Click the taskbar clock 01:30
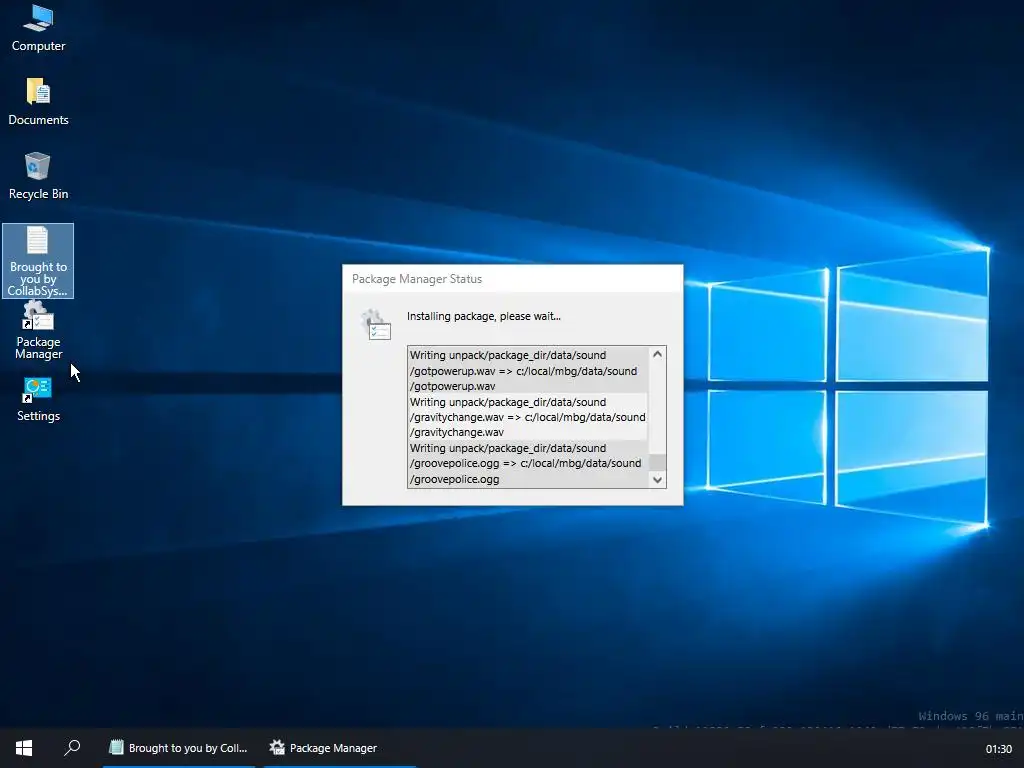Viewport: 1024px width, 768px height. tap(999, 749)
